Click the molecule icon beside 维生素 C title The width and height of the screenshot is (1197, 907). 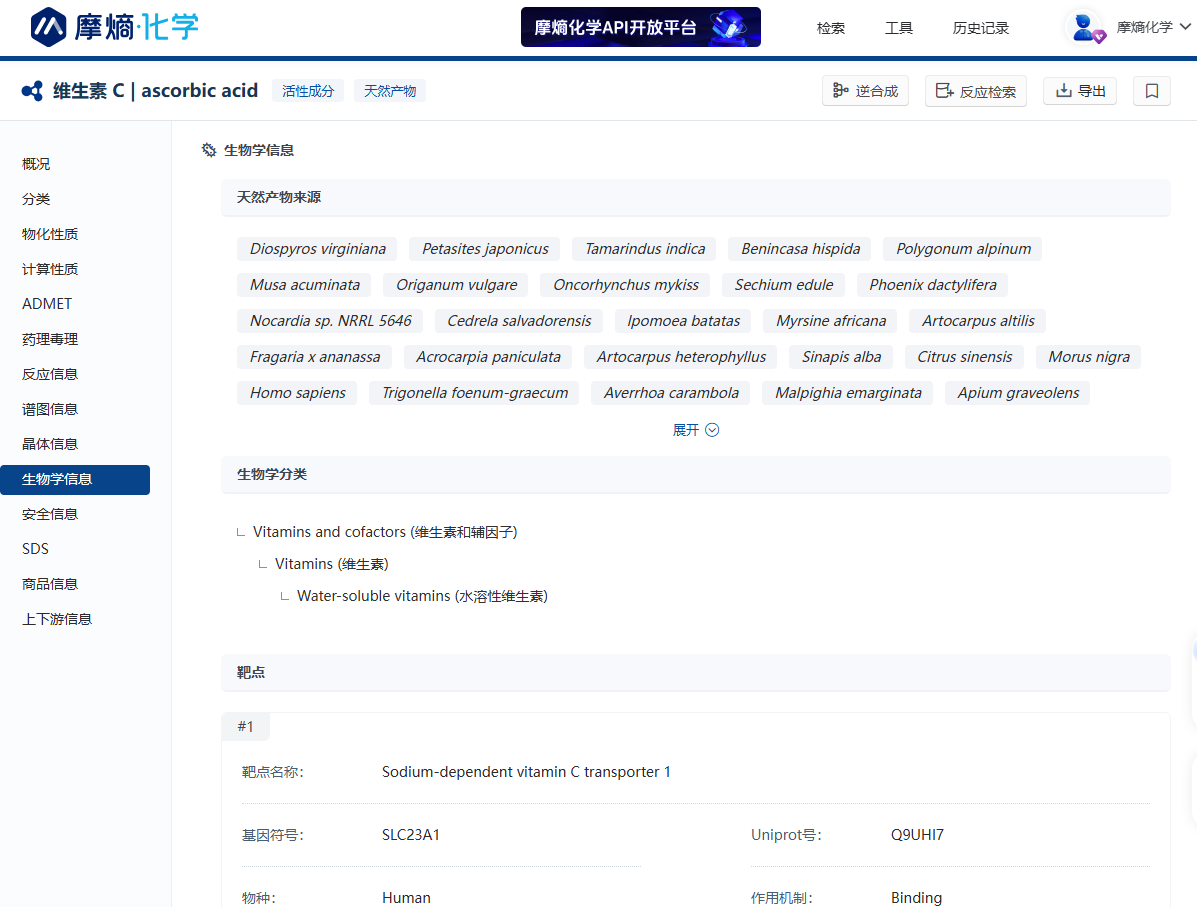[32, 91]
